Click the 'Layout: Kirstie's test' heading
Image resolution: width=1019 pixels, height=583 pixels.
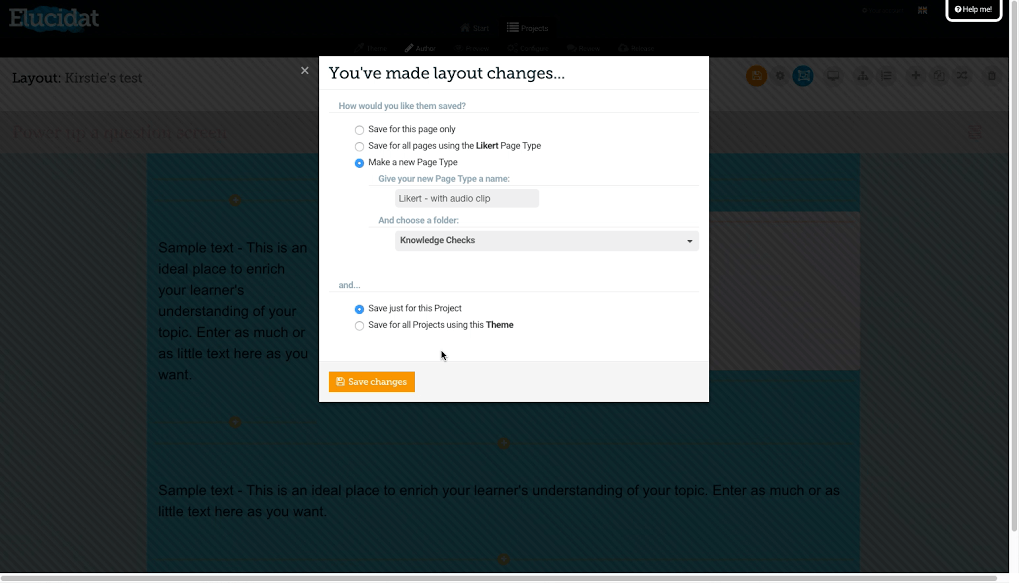77,78
